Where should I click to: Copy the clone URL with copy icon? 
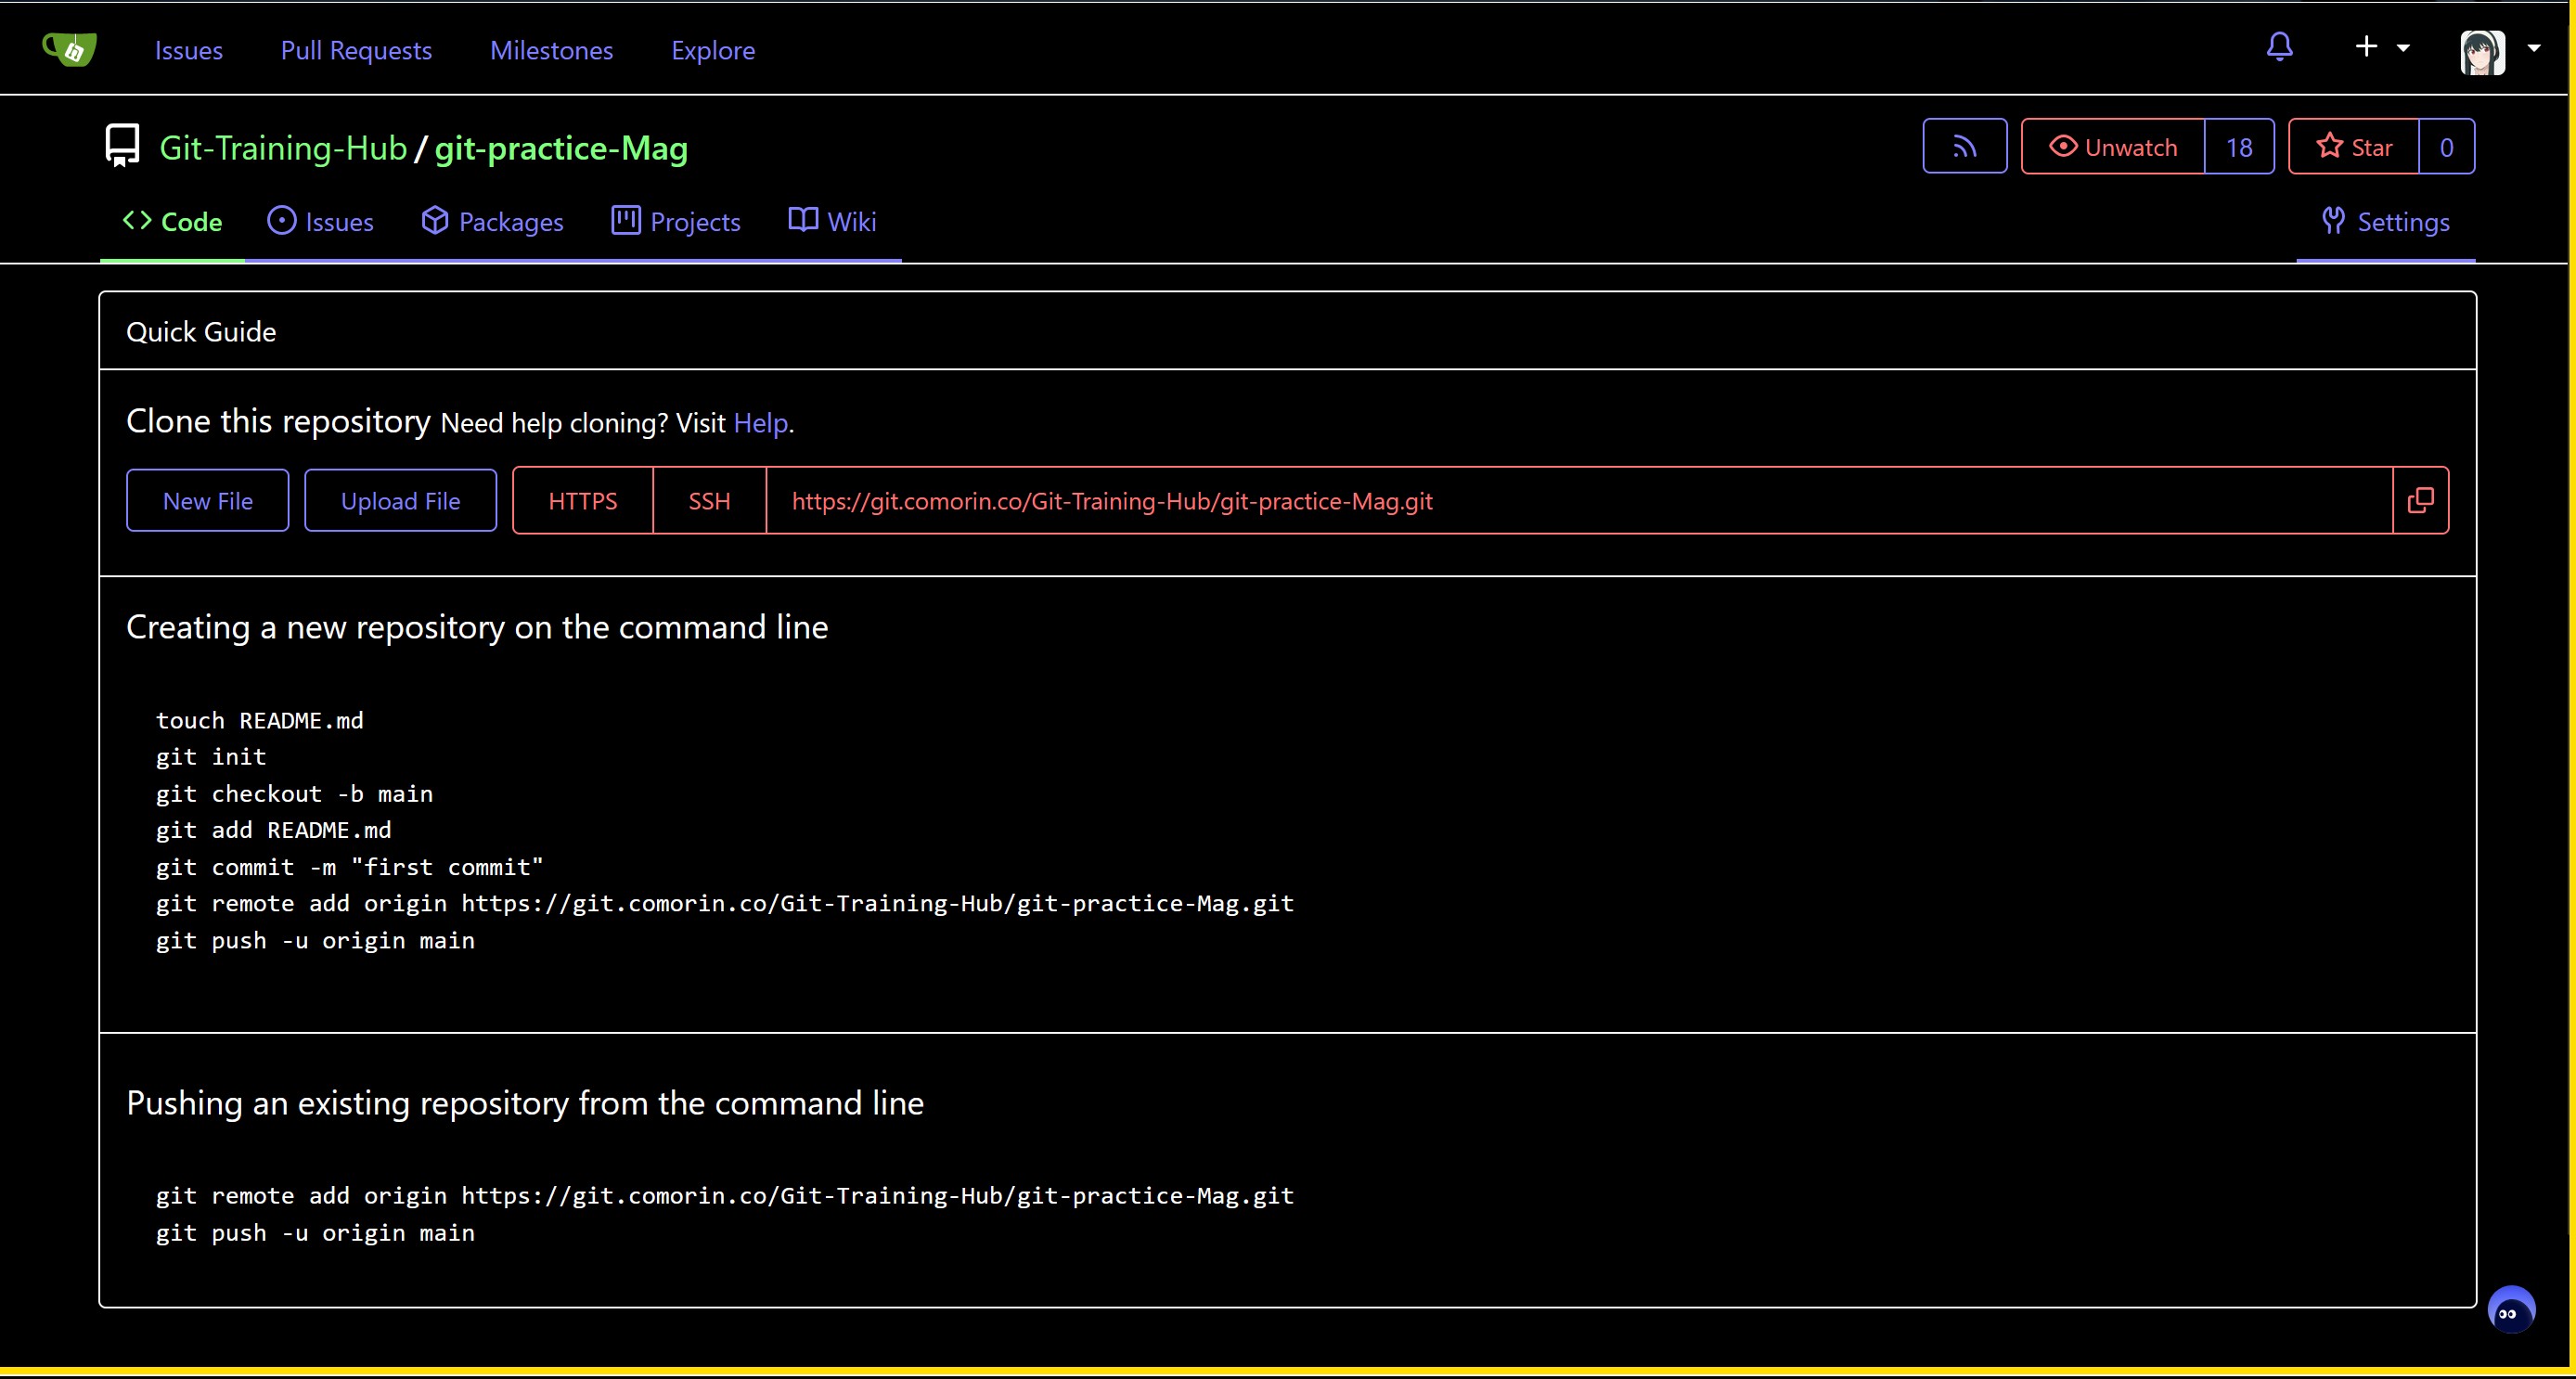point(2420,500)
